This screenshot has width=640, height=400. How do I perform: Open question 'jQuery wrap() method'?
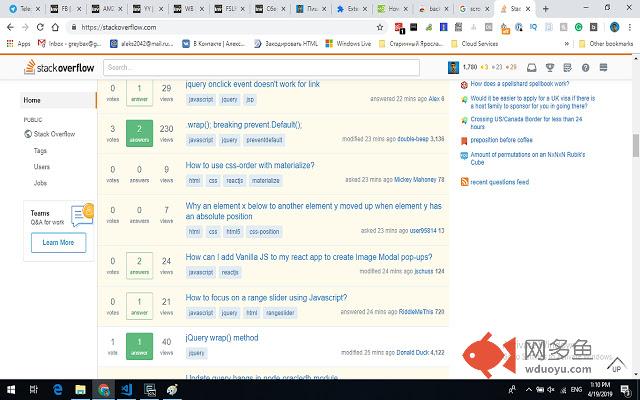222,338
